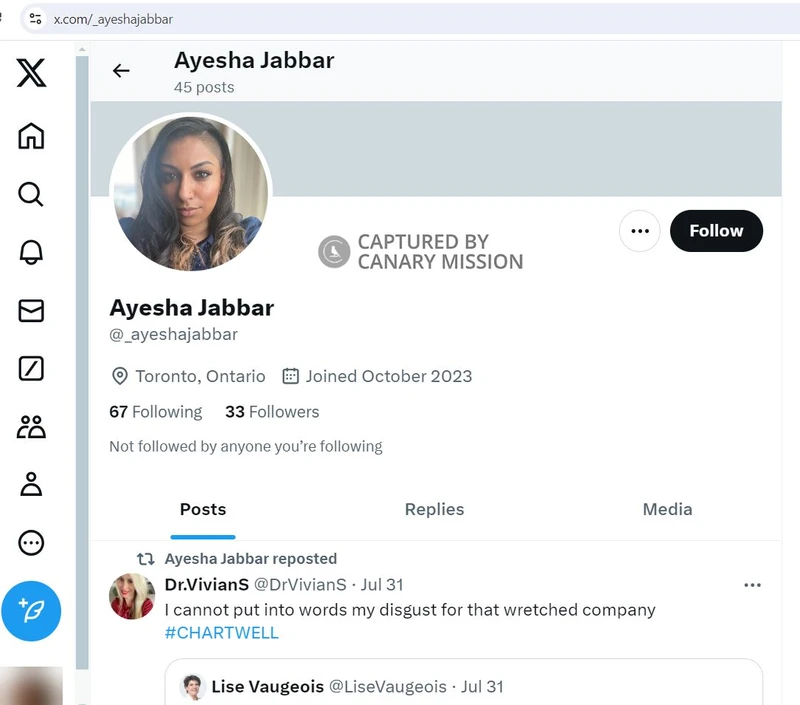Open the Explore search icon
This screenshot has width=800, height=705.
click(30, 195)
